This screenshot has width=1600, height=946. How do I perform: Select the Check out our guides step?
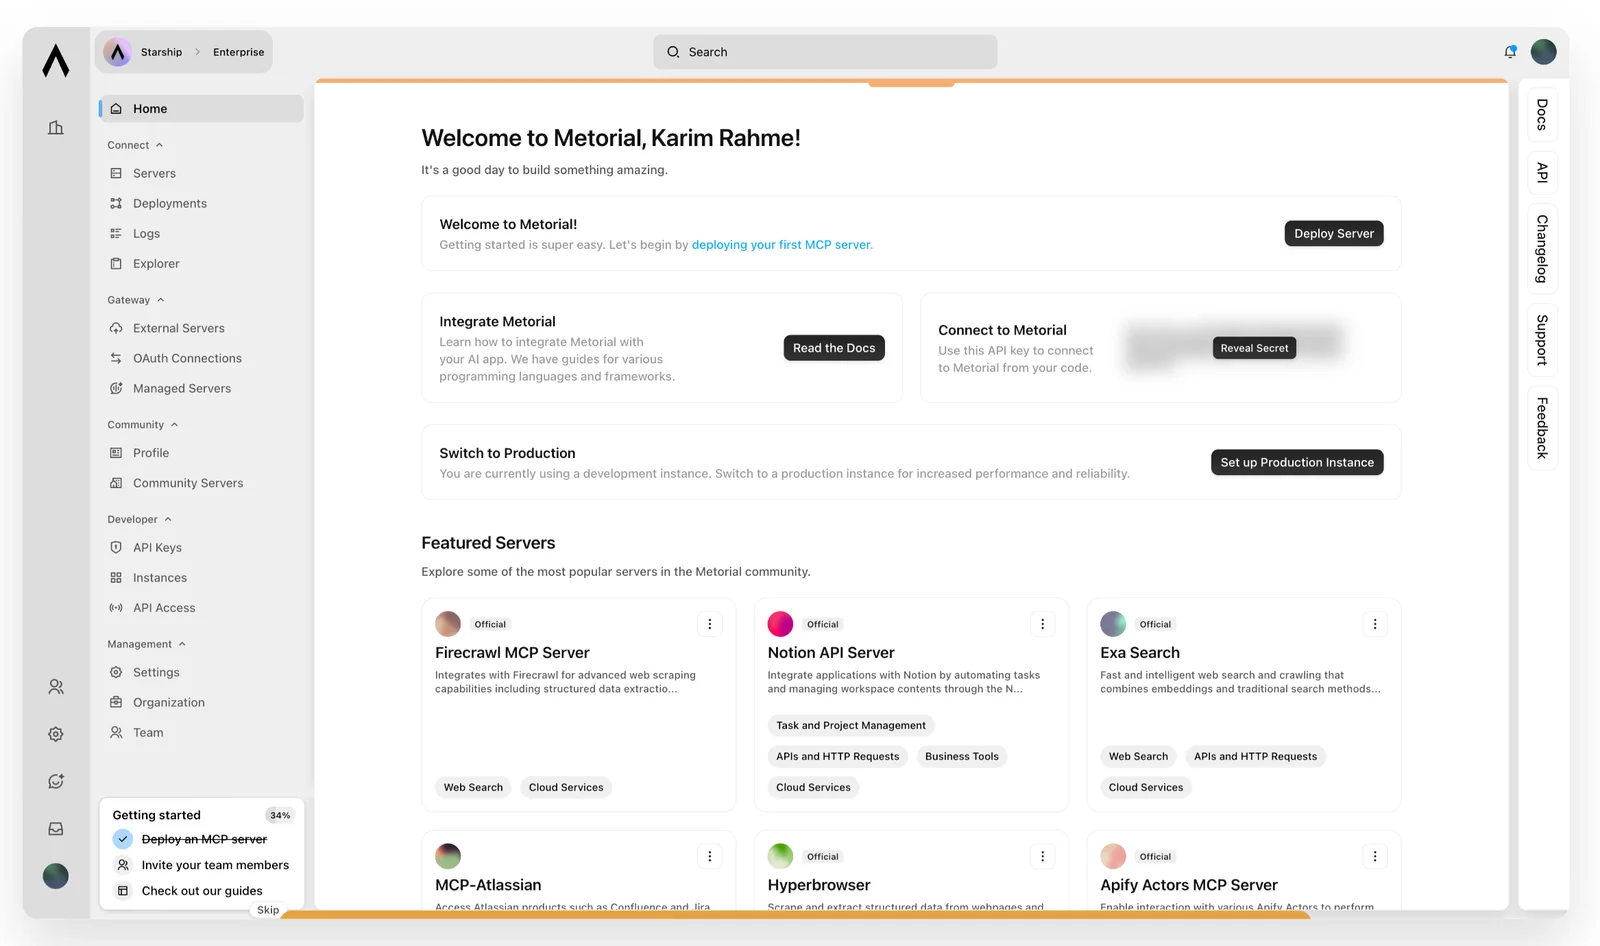coord(201,891)
